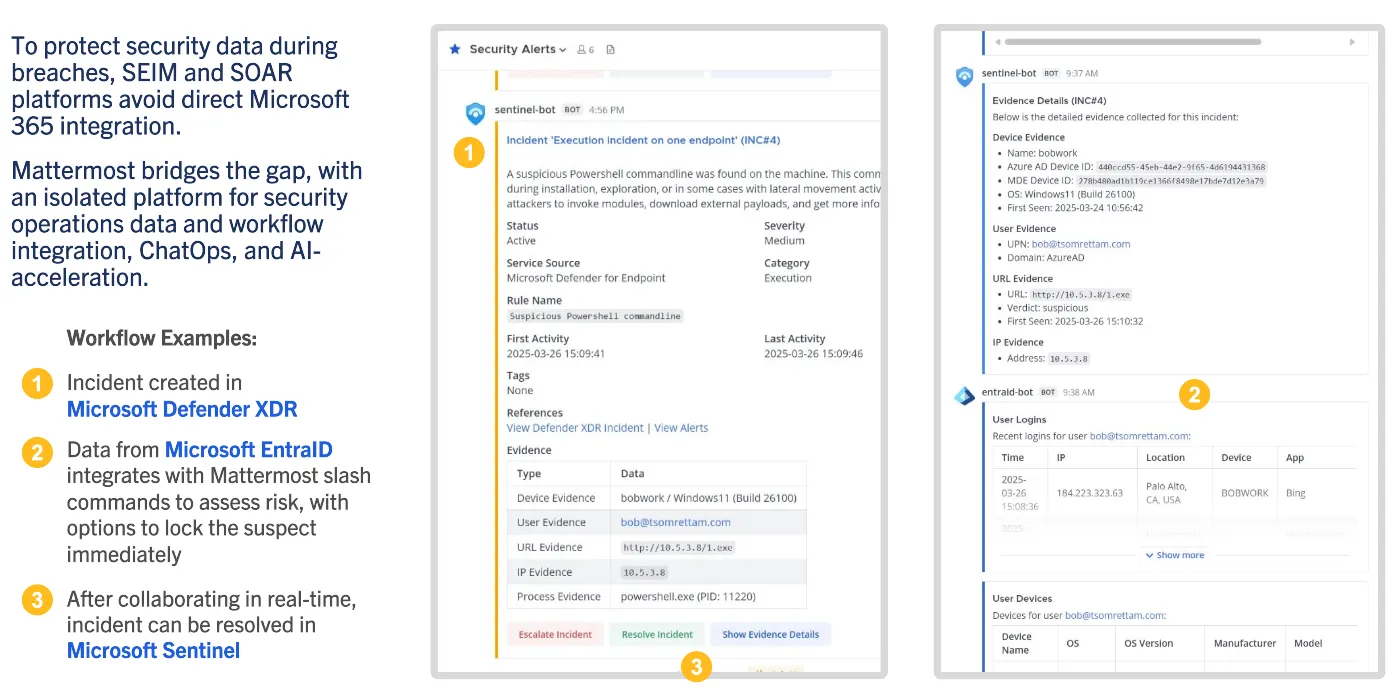
Task: Click the 'Medium' severity value
Action: [x=784, y=241]
